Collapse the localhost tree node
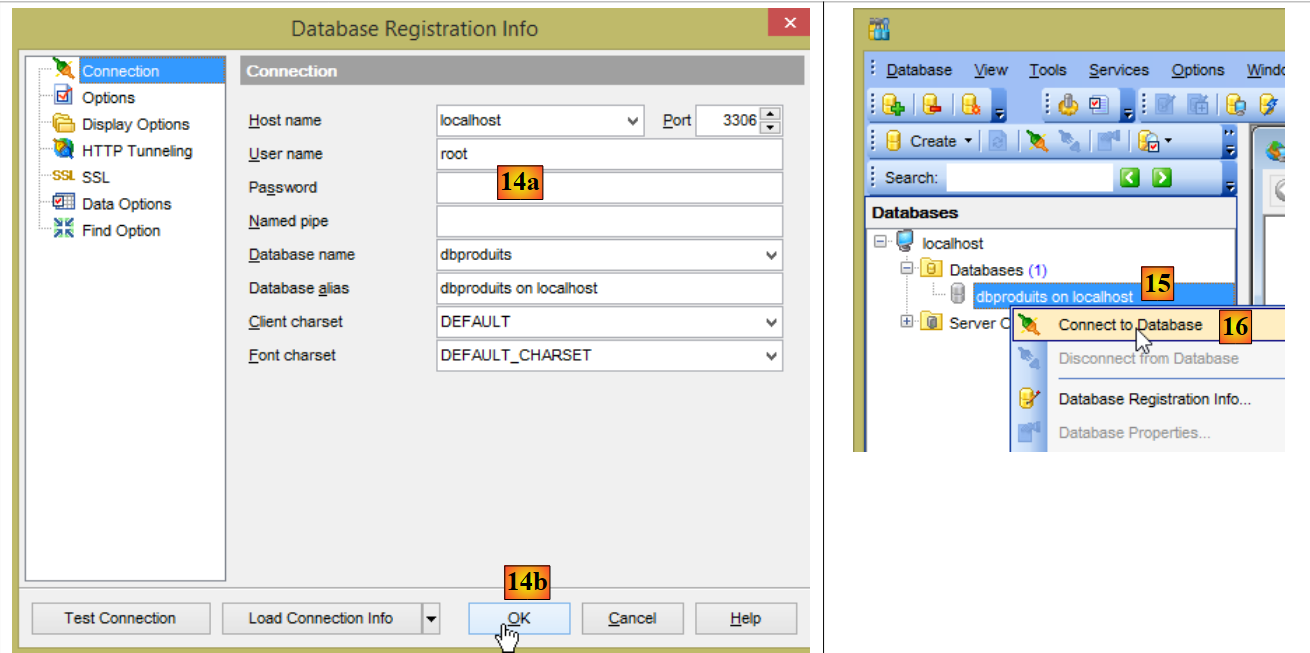 tap(880, 242)
